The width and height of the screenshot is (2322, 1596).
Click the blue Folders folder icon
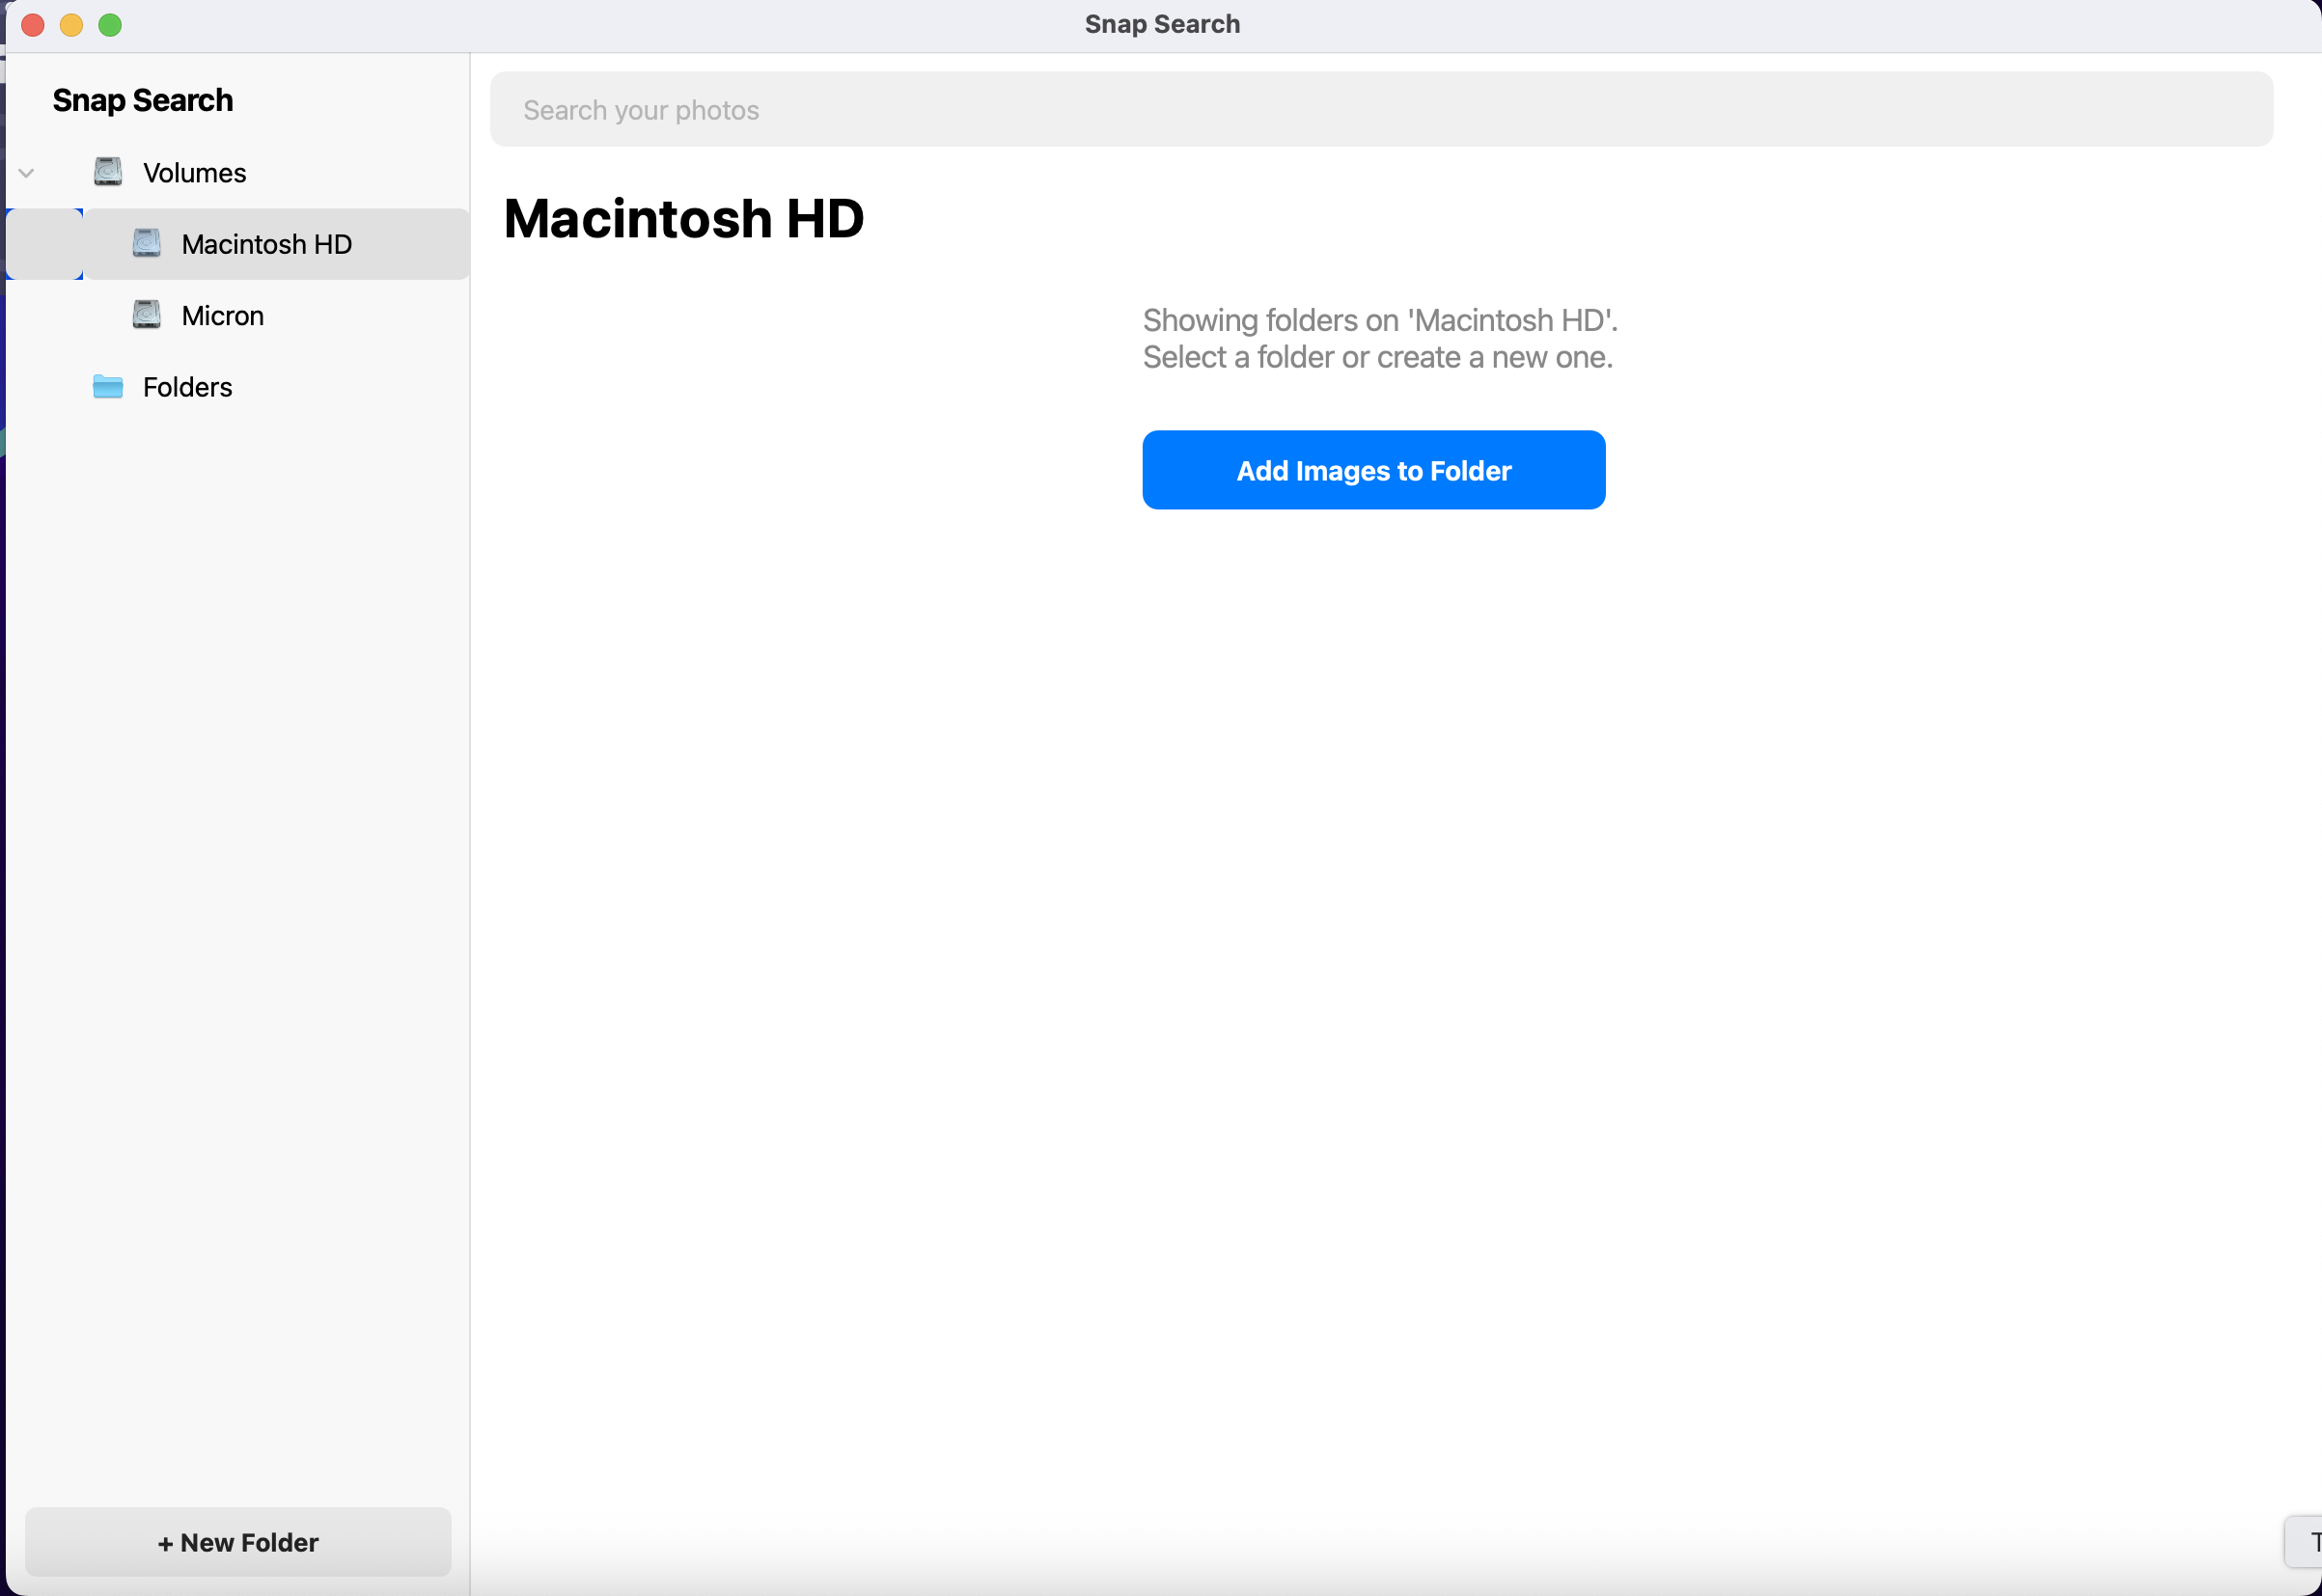(108, 387)
